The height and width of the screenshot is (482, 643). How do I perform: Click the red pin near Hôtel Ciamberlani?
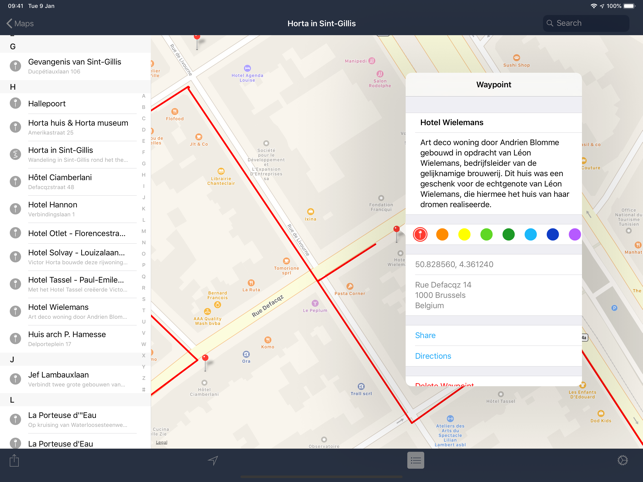205,358
